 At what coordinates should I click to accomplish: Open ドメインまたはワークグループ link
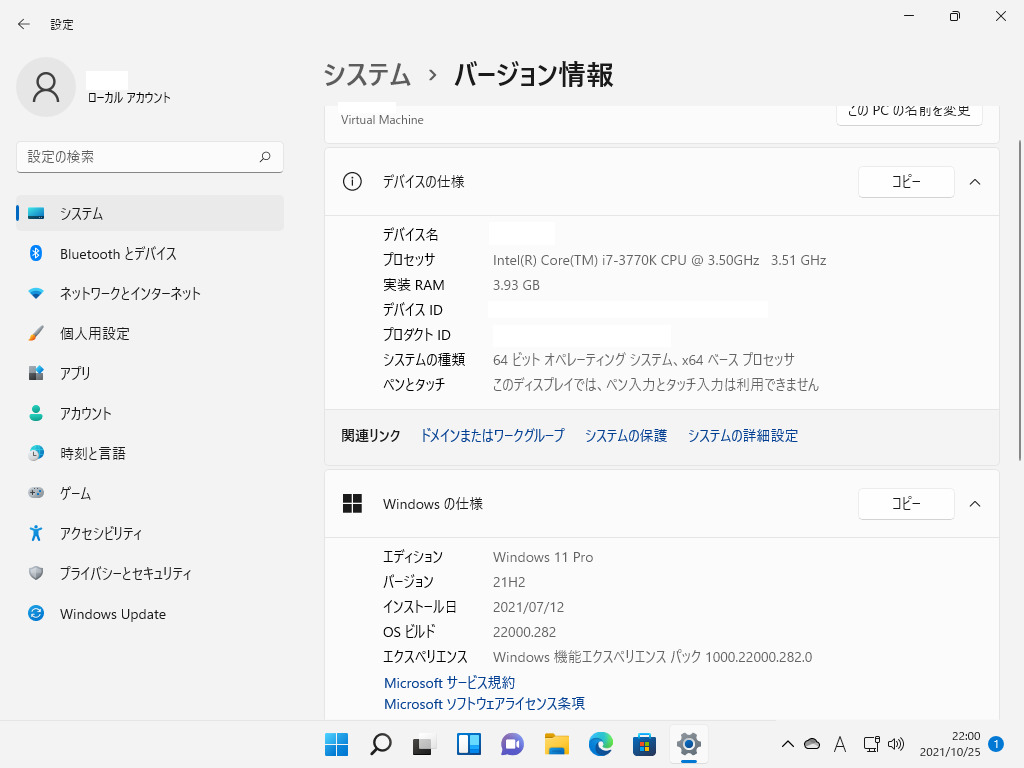click(492, 436)
